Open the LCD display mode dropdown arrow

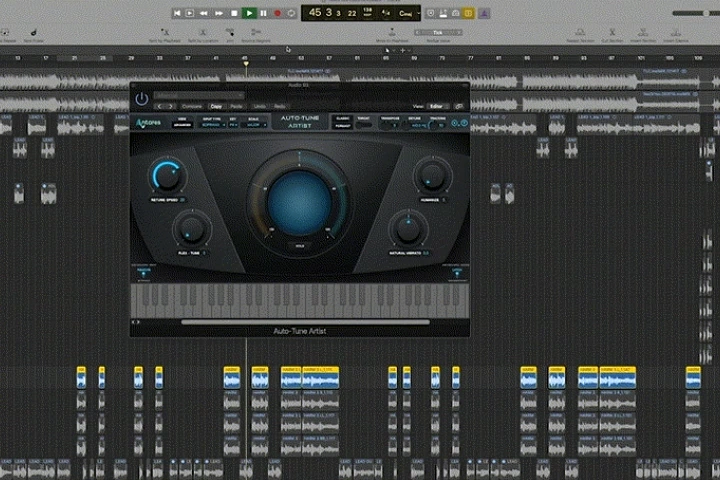tap(418, 13)
